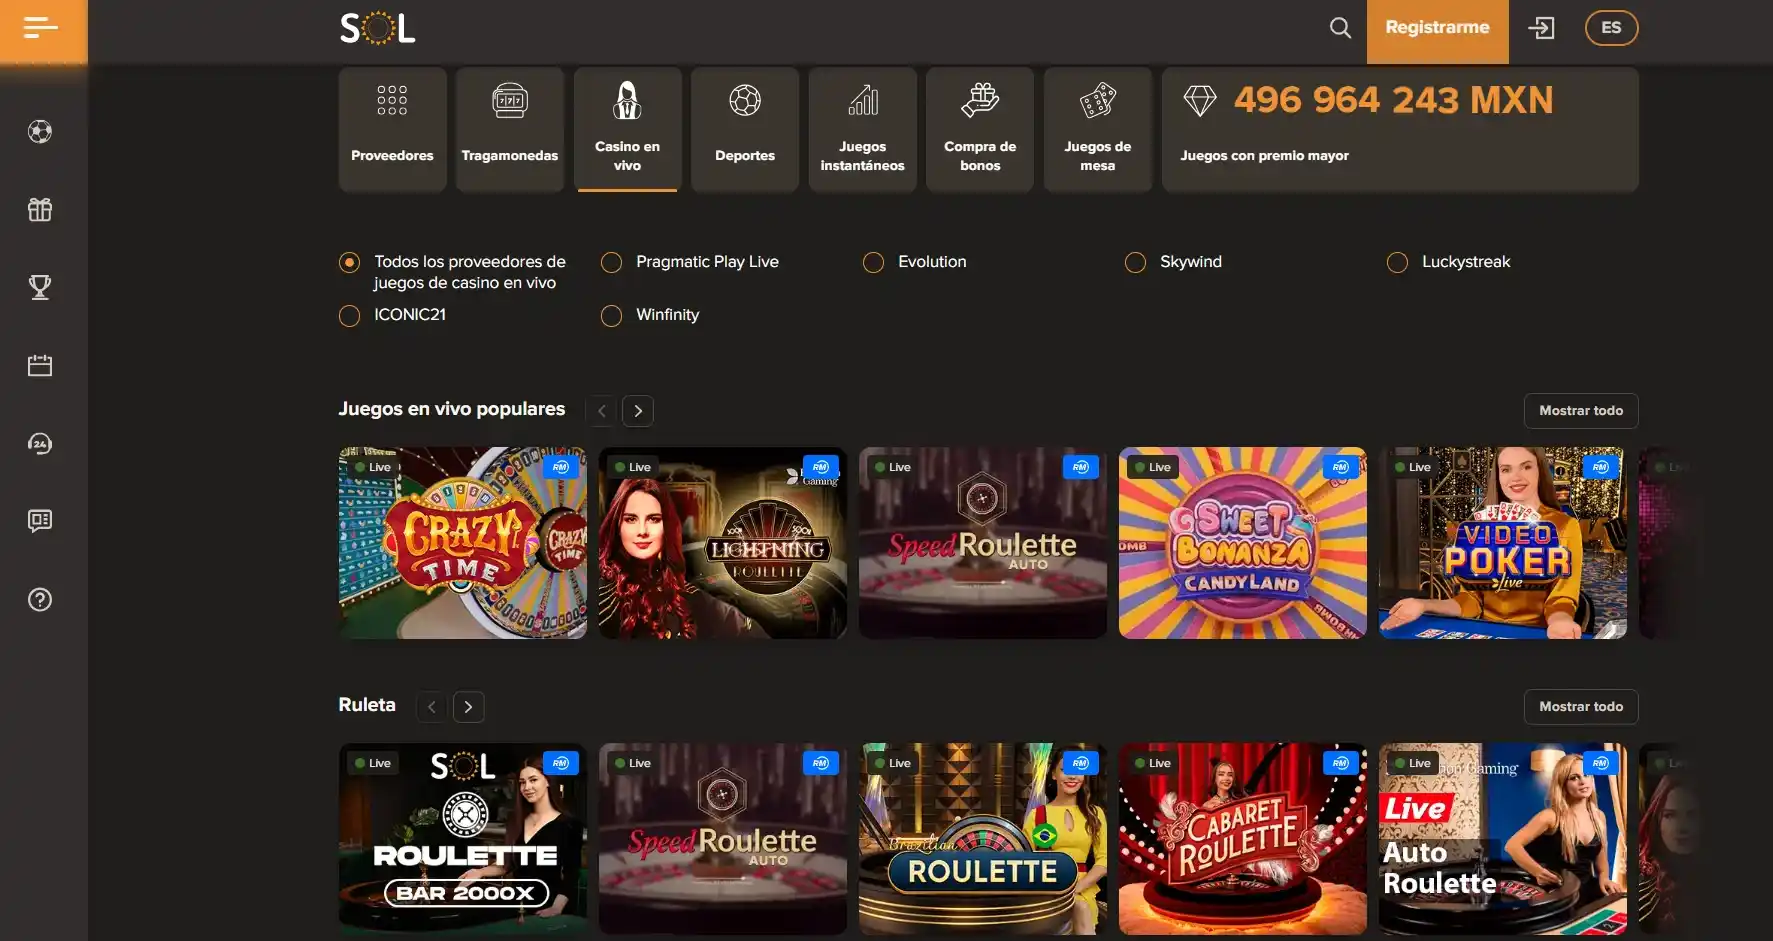The width and height of the screenshot is (1773, 941).
Task: Click RM badge on Brazilian Roulette card
Action: point(1080,763)
